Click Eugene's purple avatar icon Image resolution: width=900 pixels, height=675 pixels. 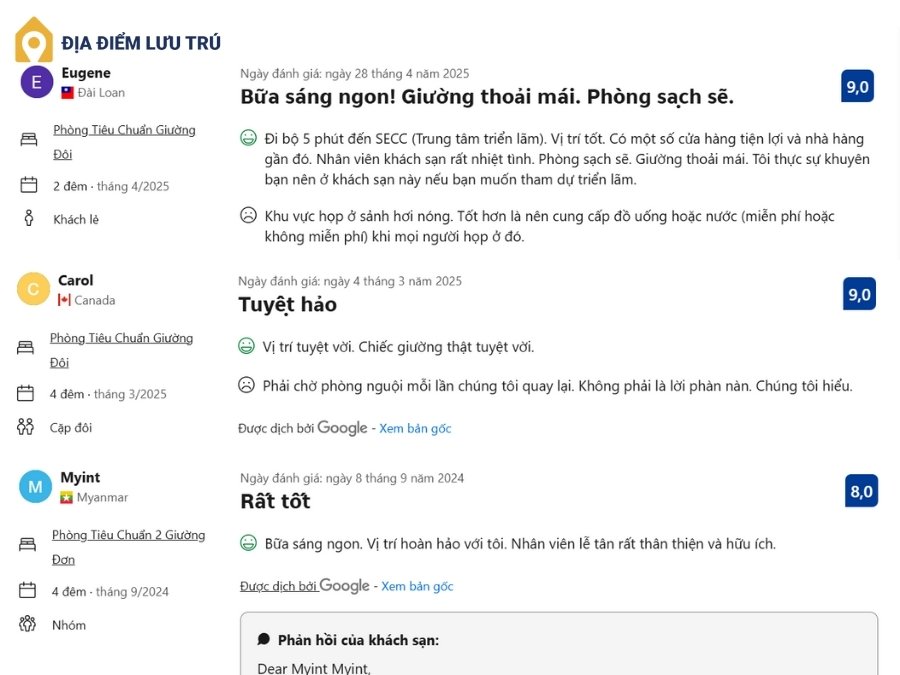[x=37, y=82]
